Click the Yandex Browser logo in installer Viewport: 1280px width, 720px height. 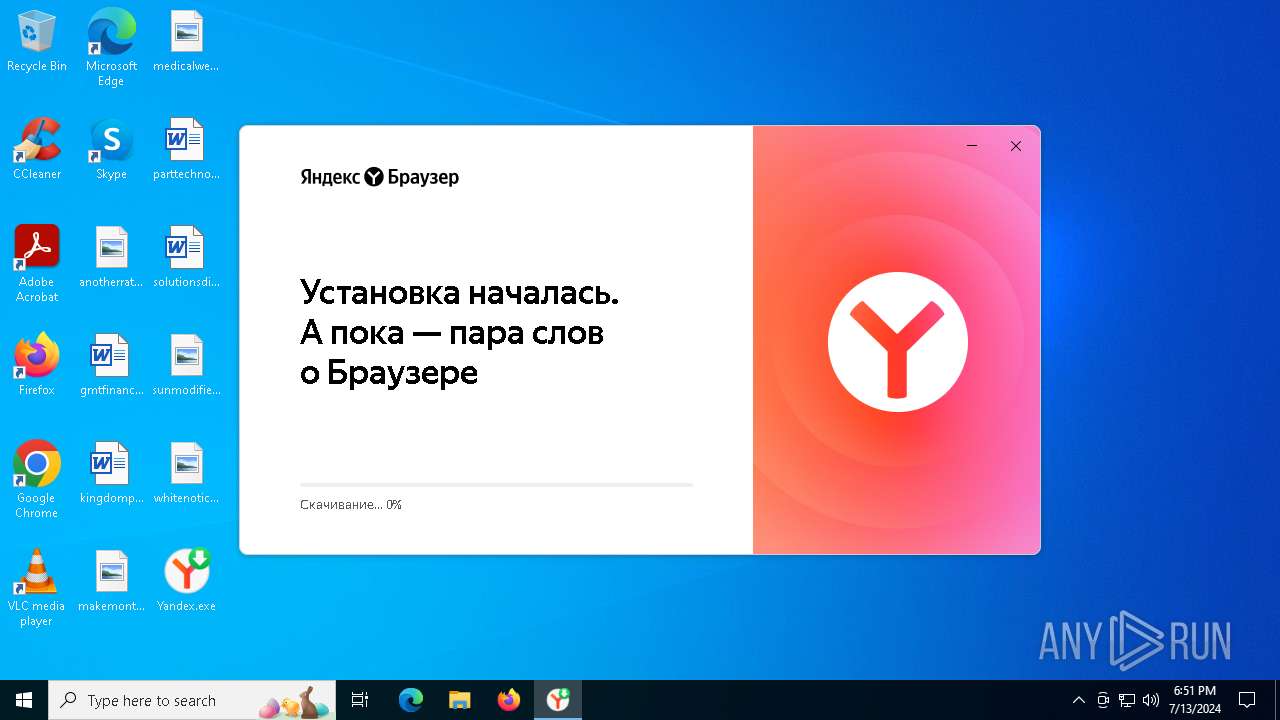point(380,177)
